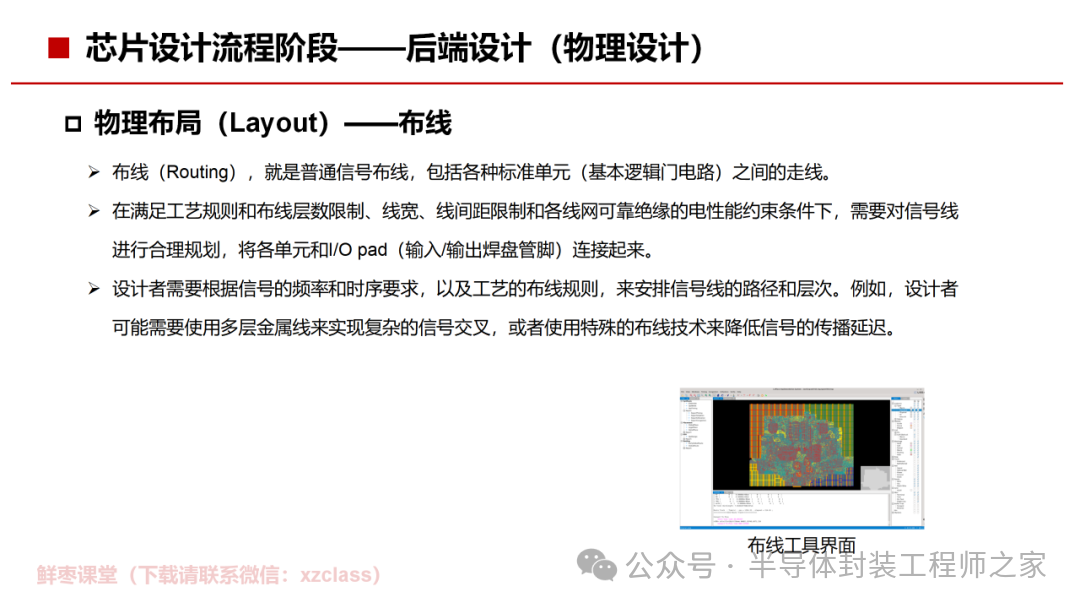Screen dimensions: 1080x608
Task: Select the heading 物理布局（Layout）——布线
Action: [272, 123]
